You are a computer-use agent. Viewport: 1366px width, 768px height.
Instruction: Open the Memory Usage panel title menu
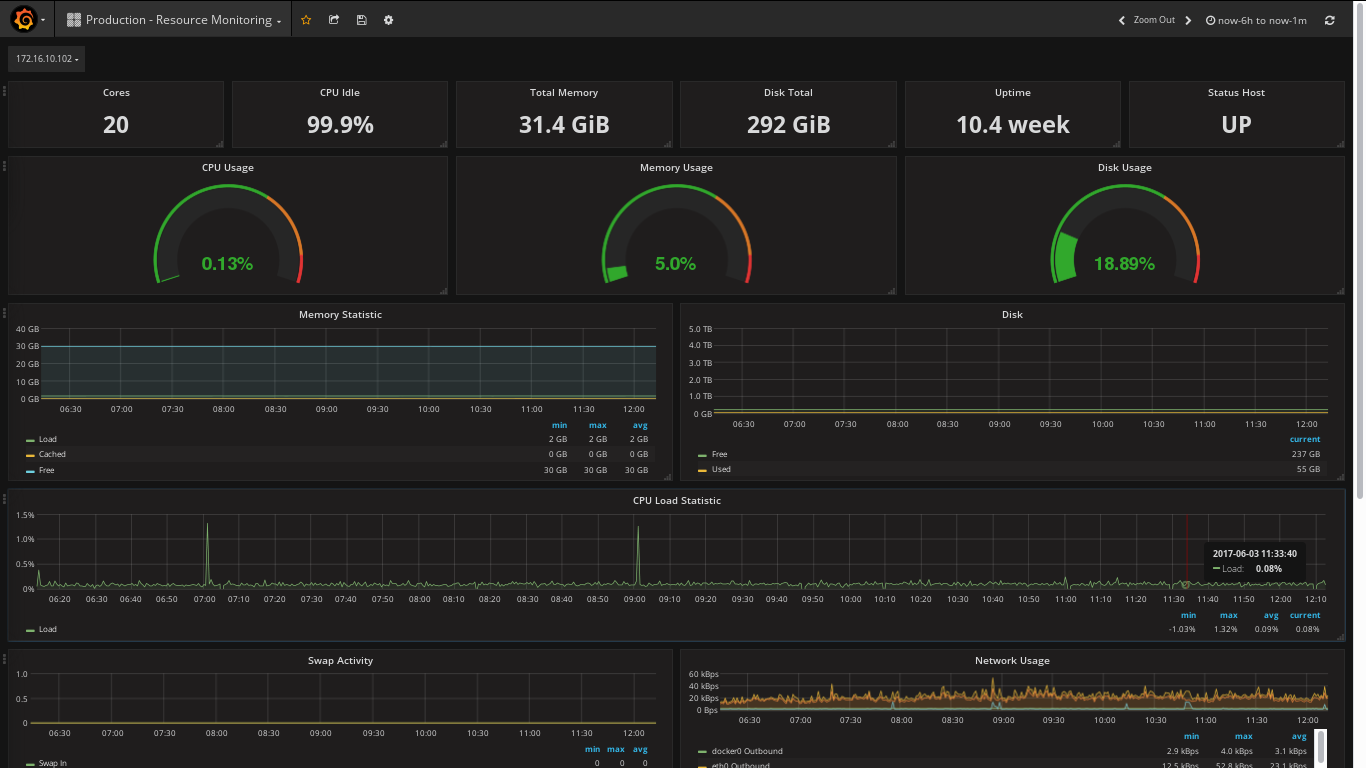[676, 167]
